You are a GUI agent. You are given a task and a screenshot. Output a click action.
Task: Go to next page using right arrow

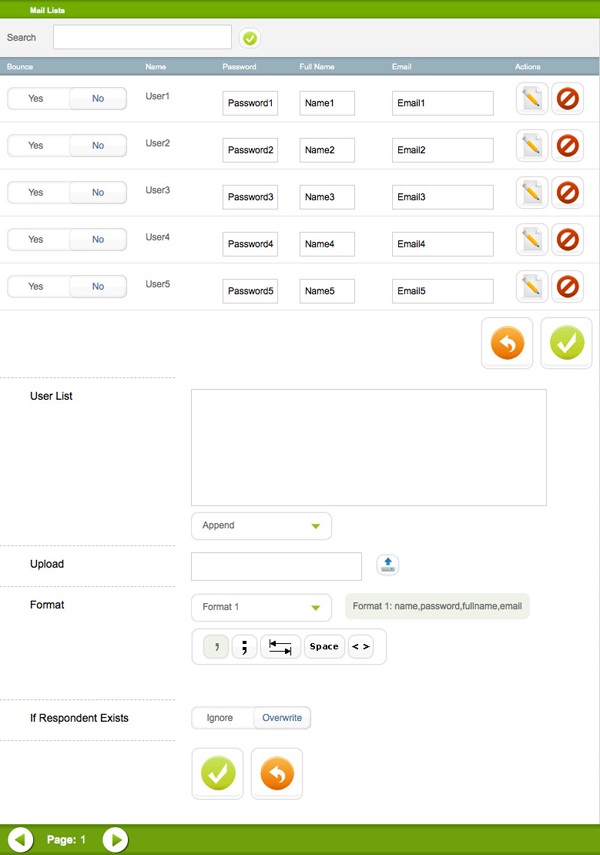click(116, 840)
